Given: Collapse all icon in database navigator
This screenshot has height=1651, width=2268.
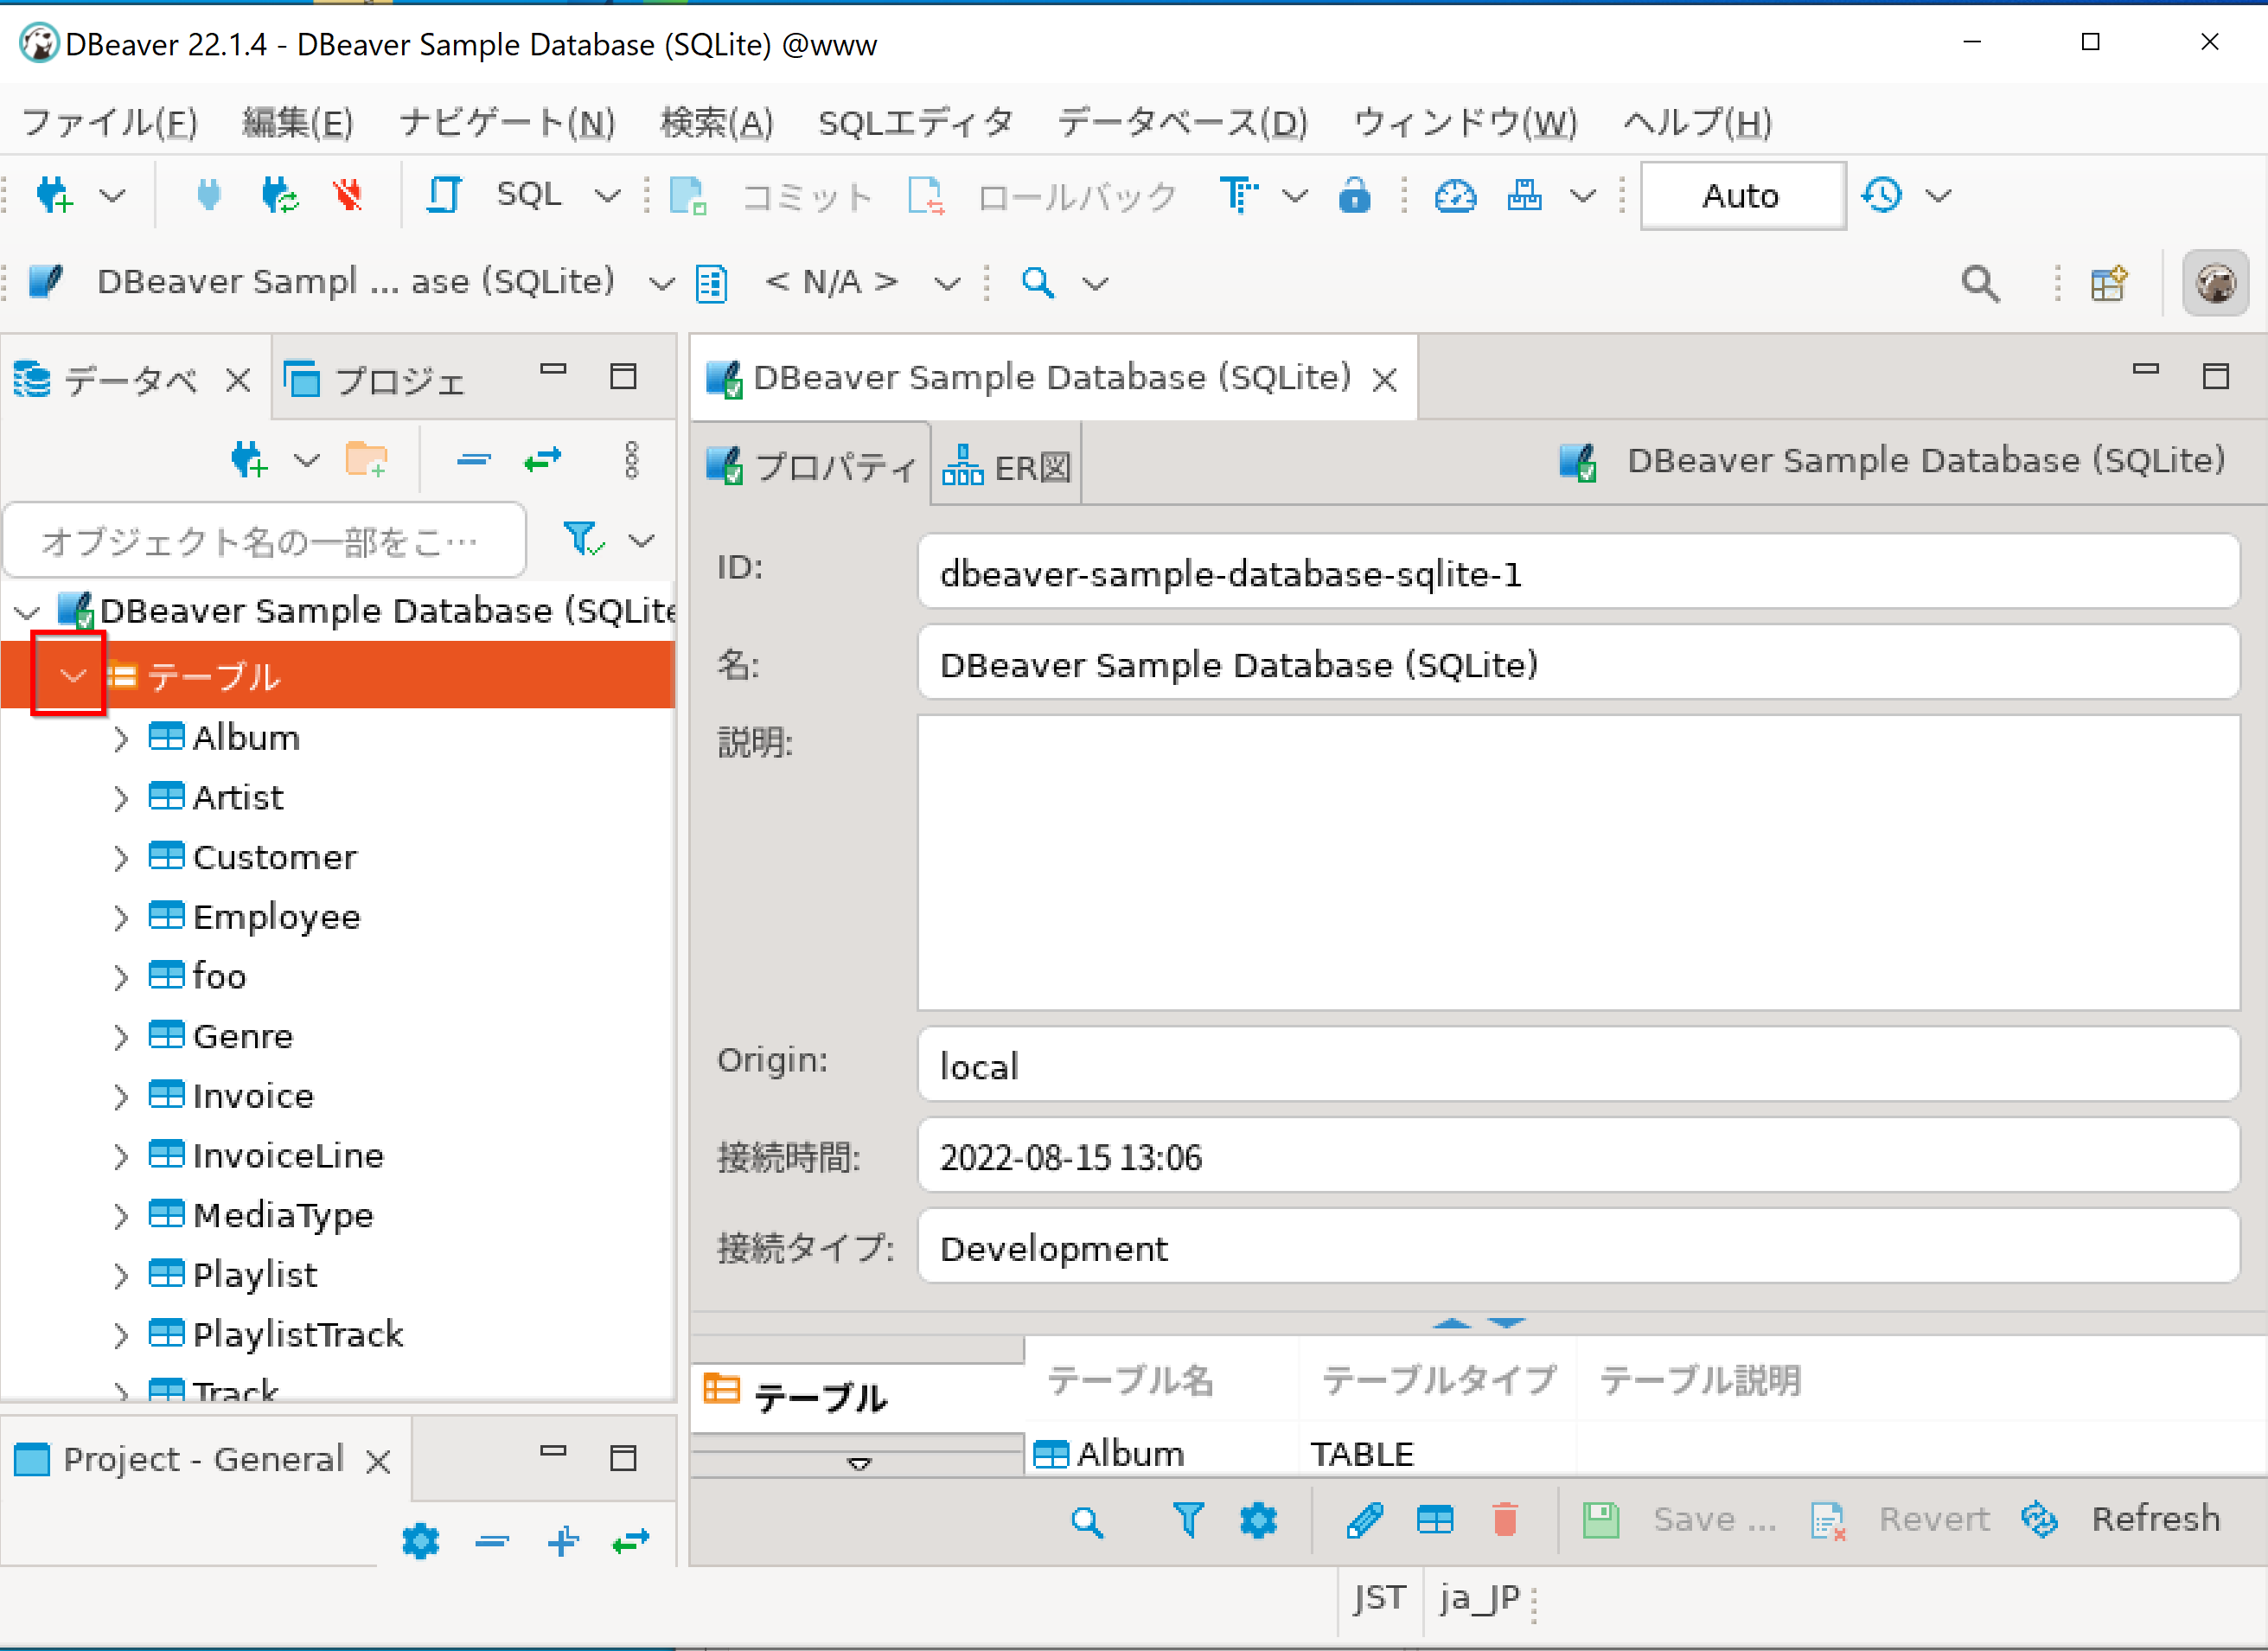Looking at the screenshot, I should pyautogui.click(x=473, y=460).
